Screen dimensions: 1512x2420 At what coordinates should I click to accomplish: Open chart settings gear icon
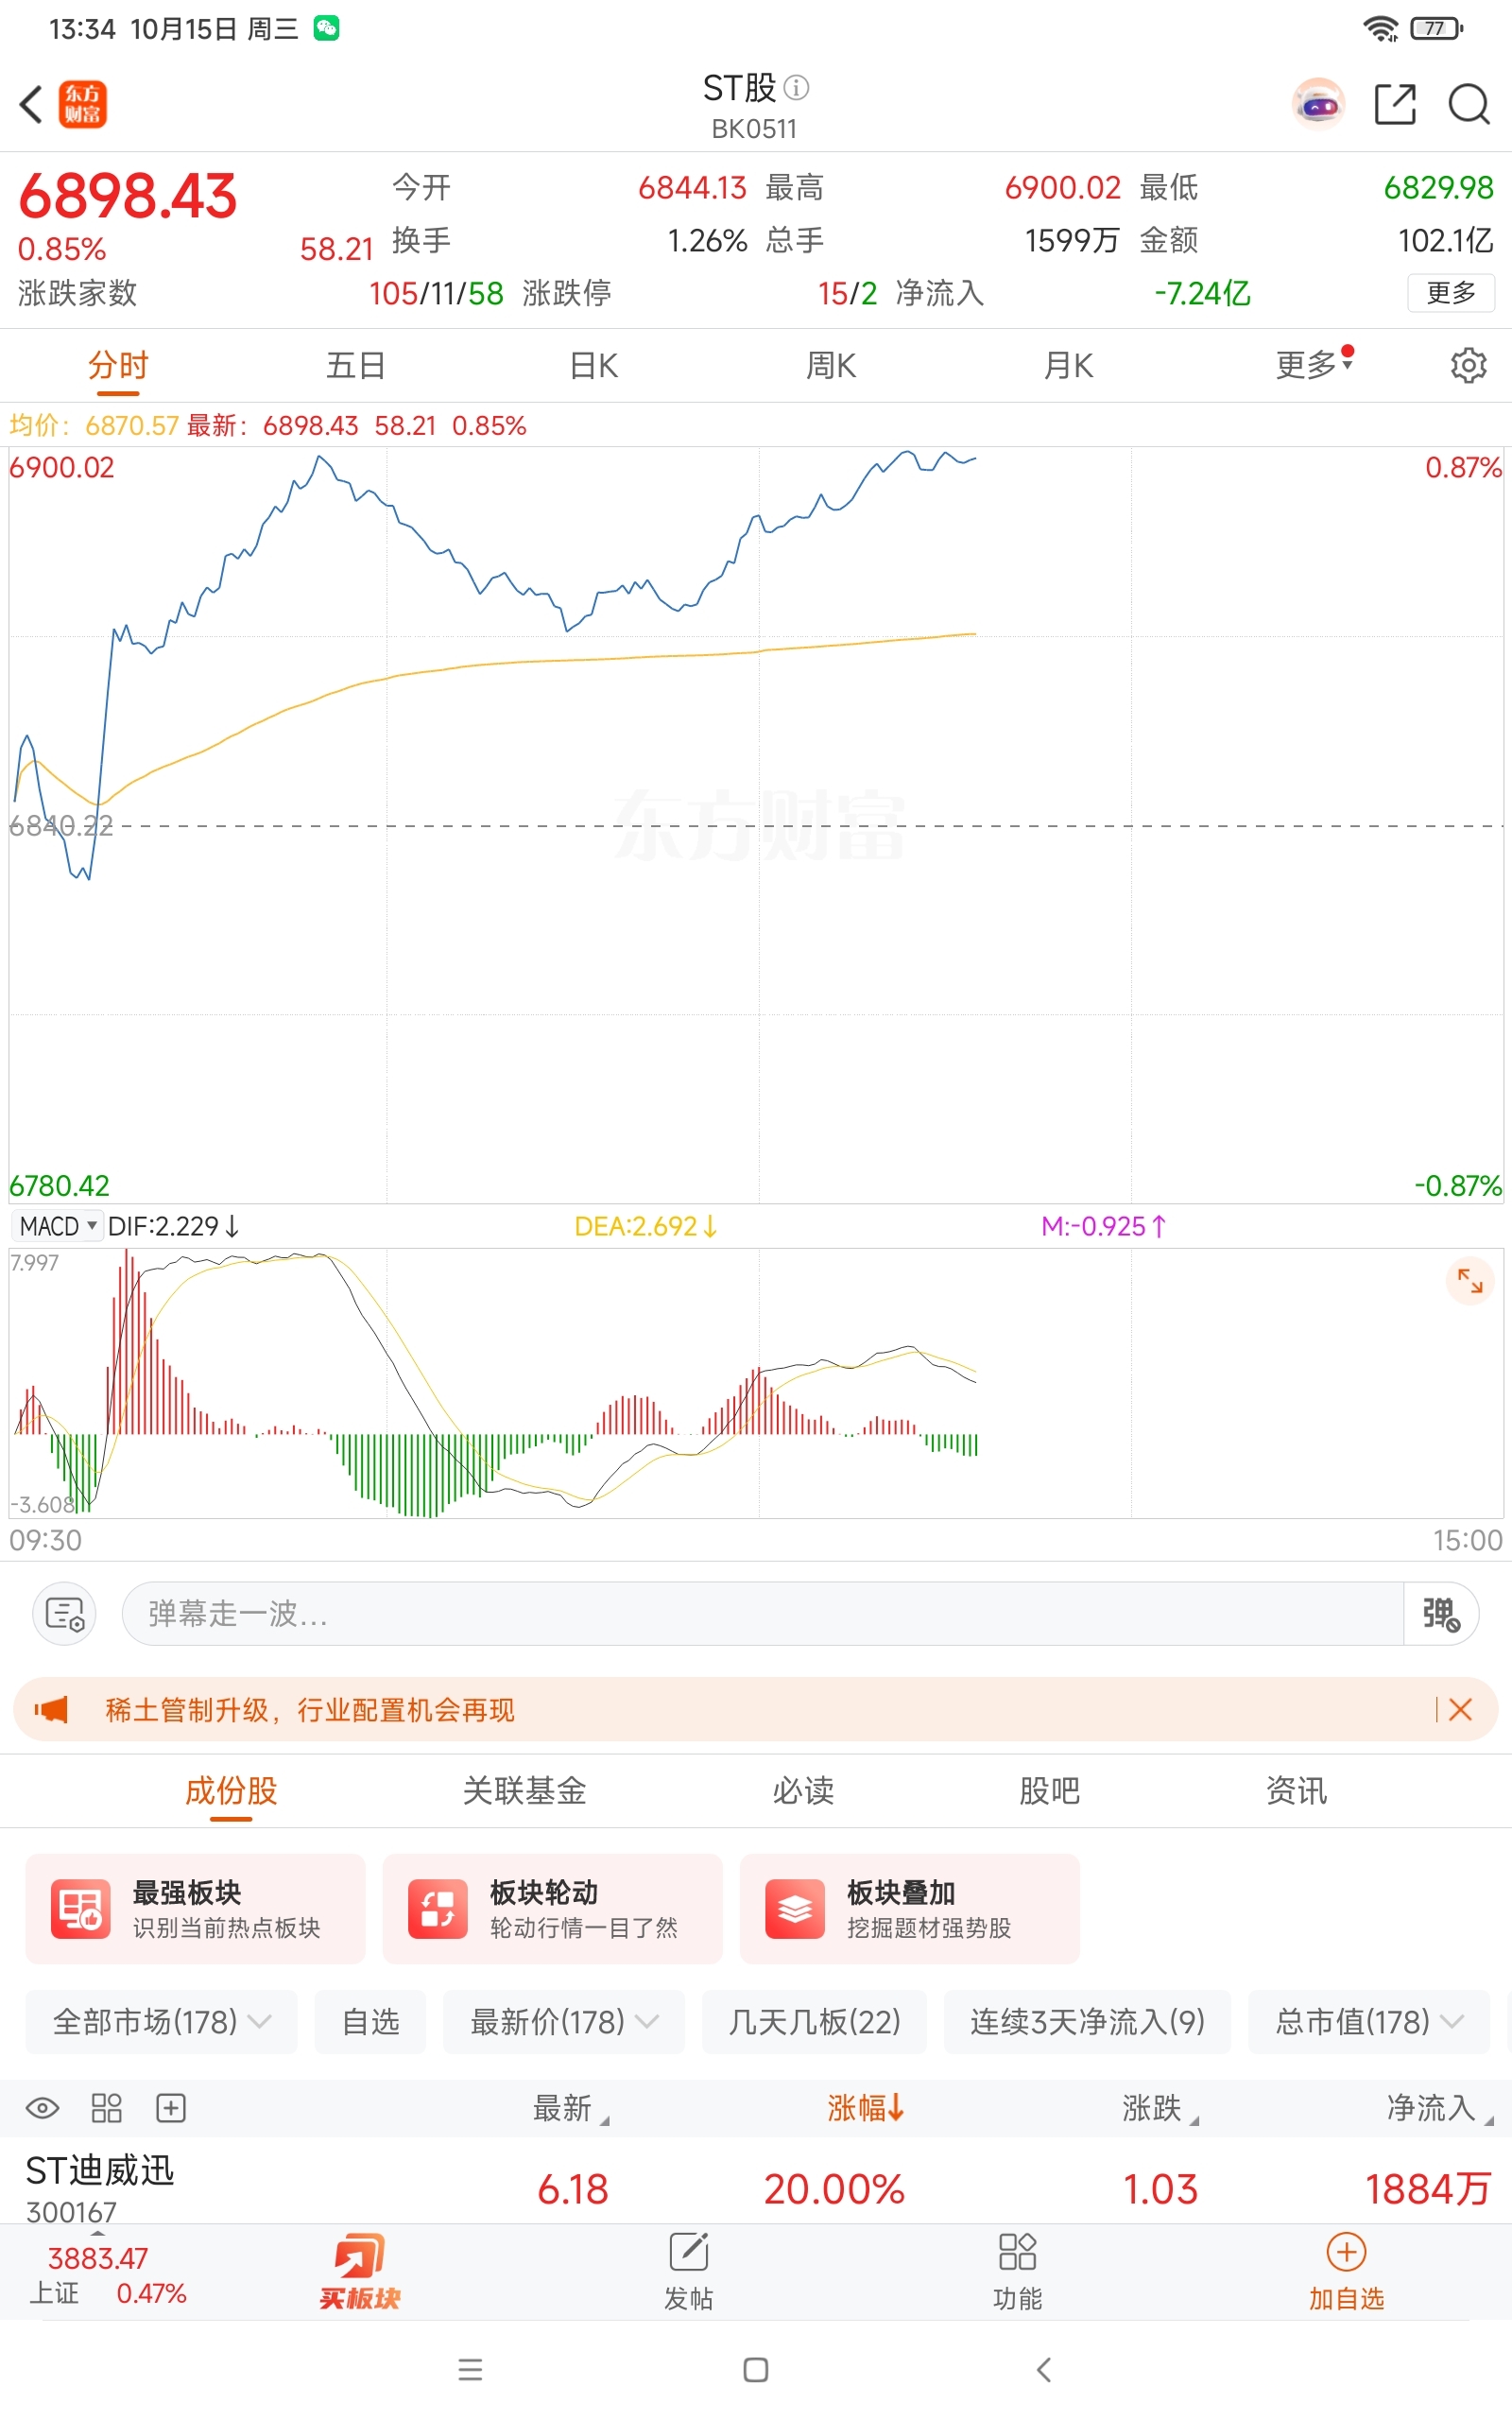pyautogui.click(x=1468, y=366)
